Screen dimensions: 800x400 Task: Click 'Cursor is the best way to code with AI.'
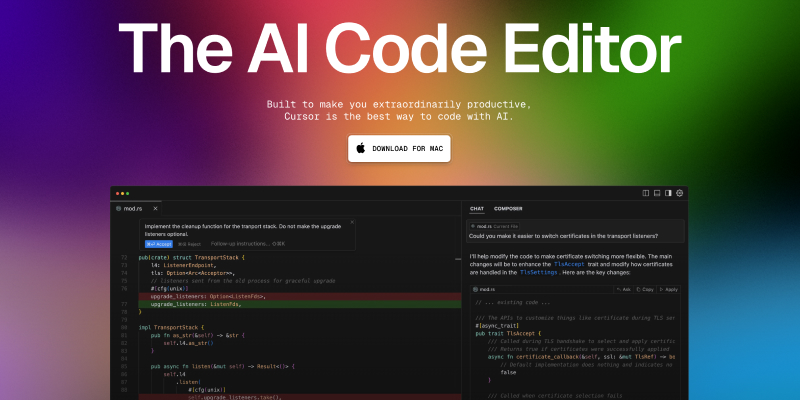coord(399,117)
